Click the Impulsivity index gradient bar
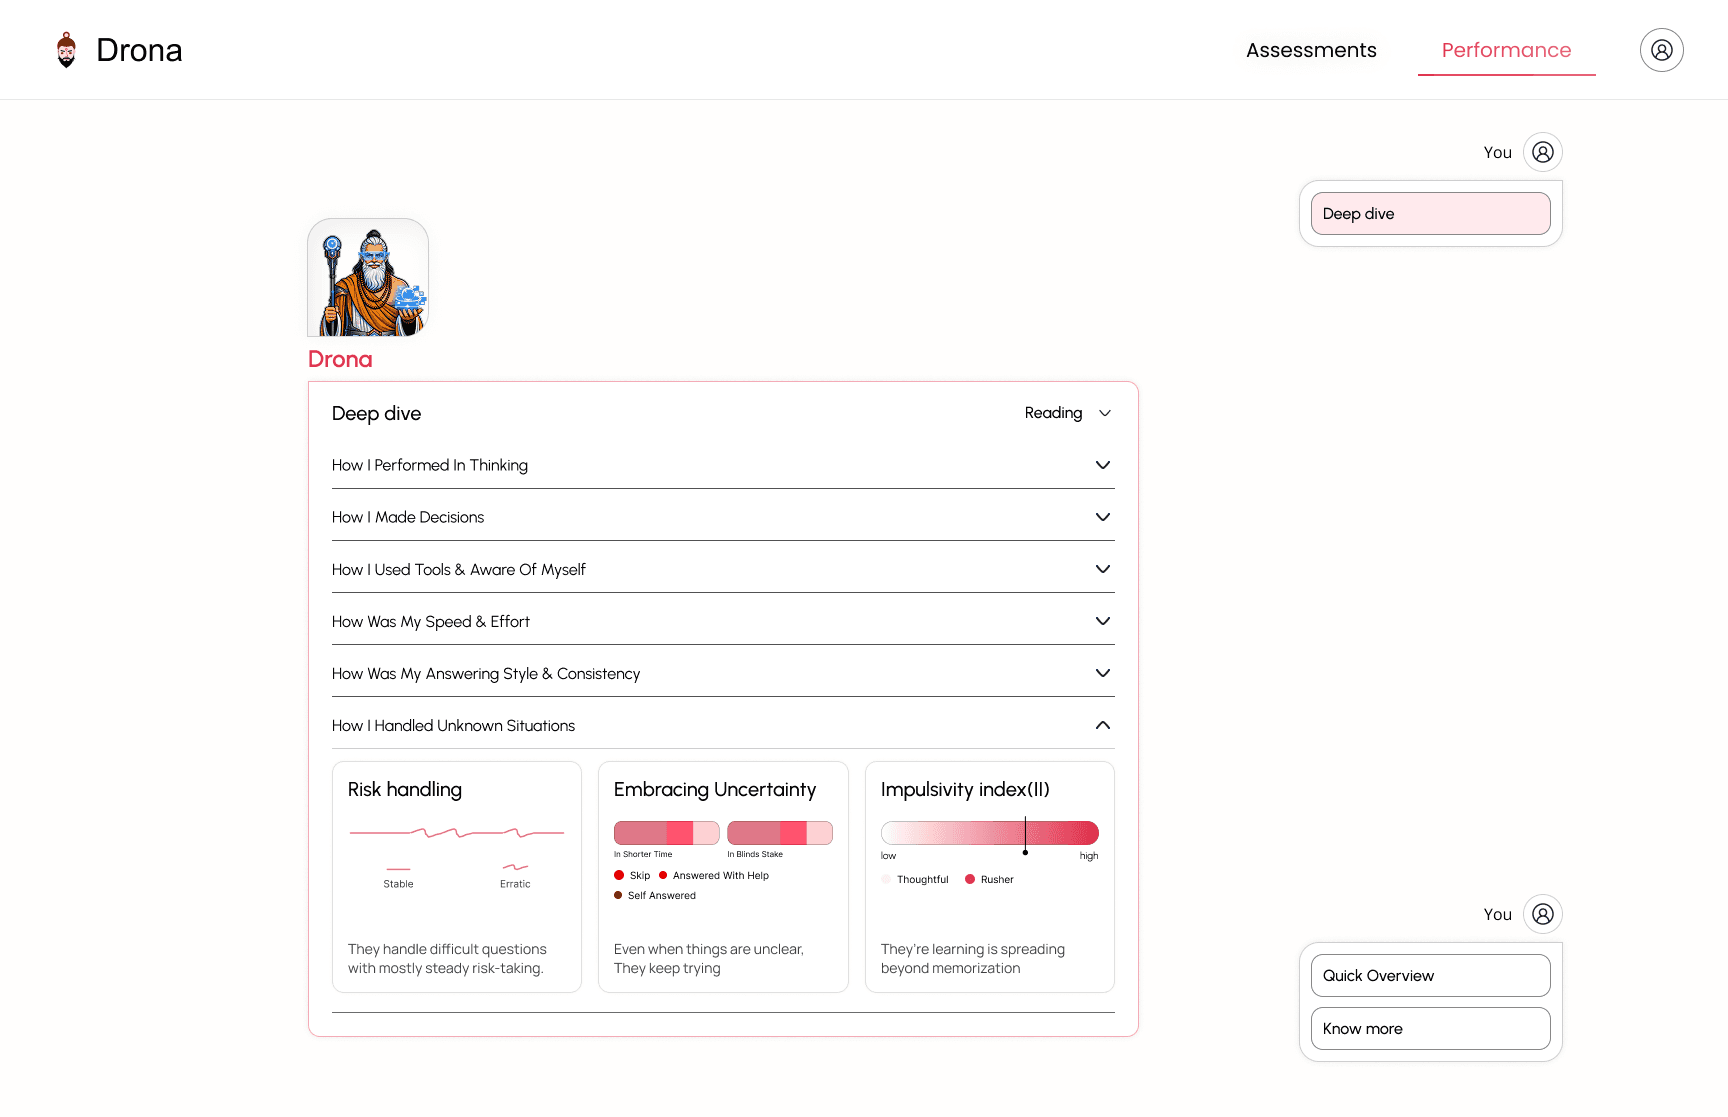The image size is (1728, 1117). pyautogui.click(x=989, y=833)
